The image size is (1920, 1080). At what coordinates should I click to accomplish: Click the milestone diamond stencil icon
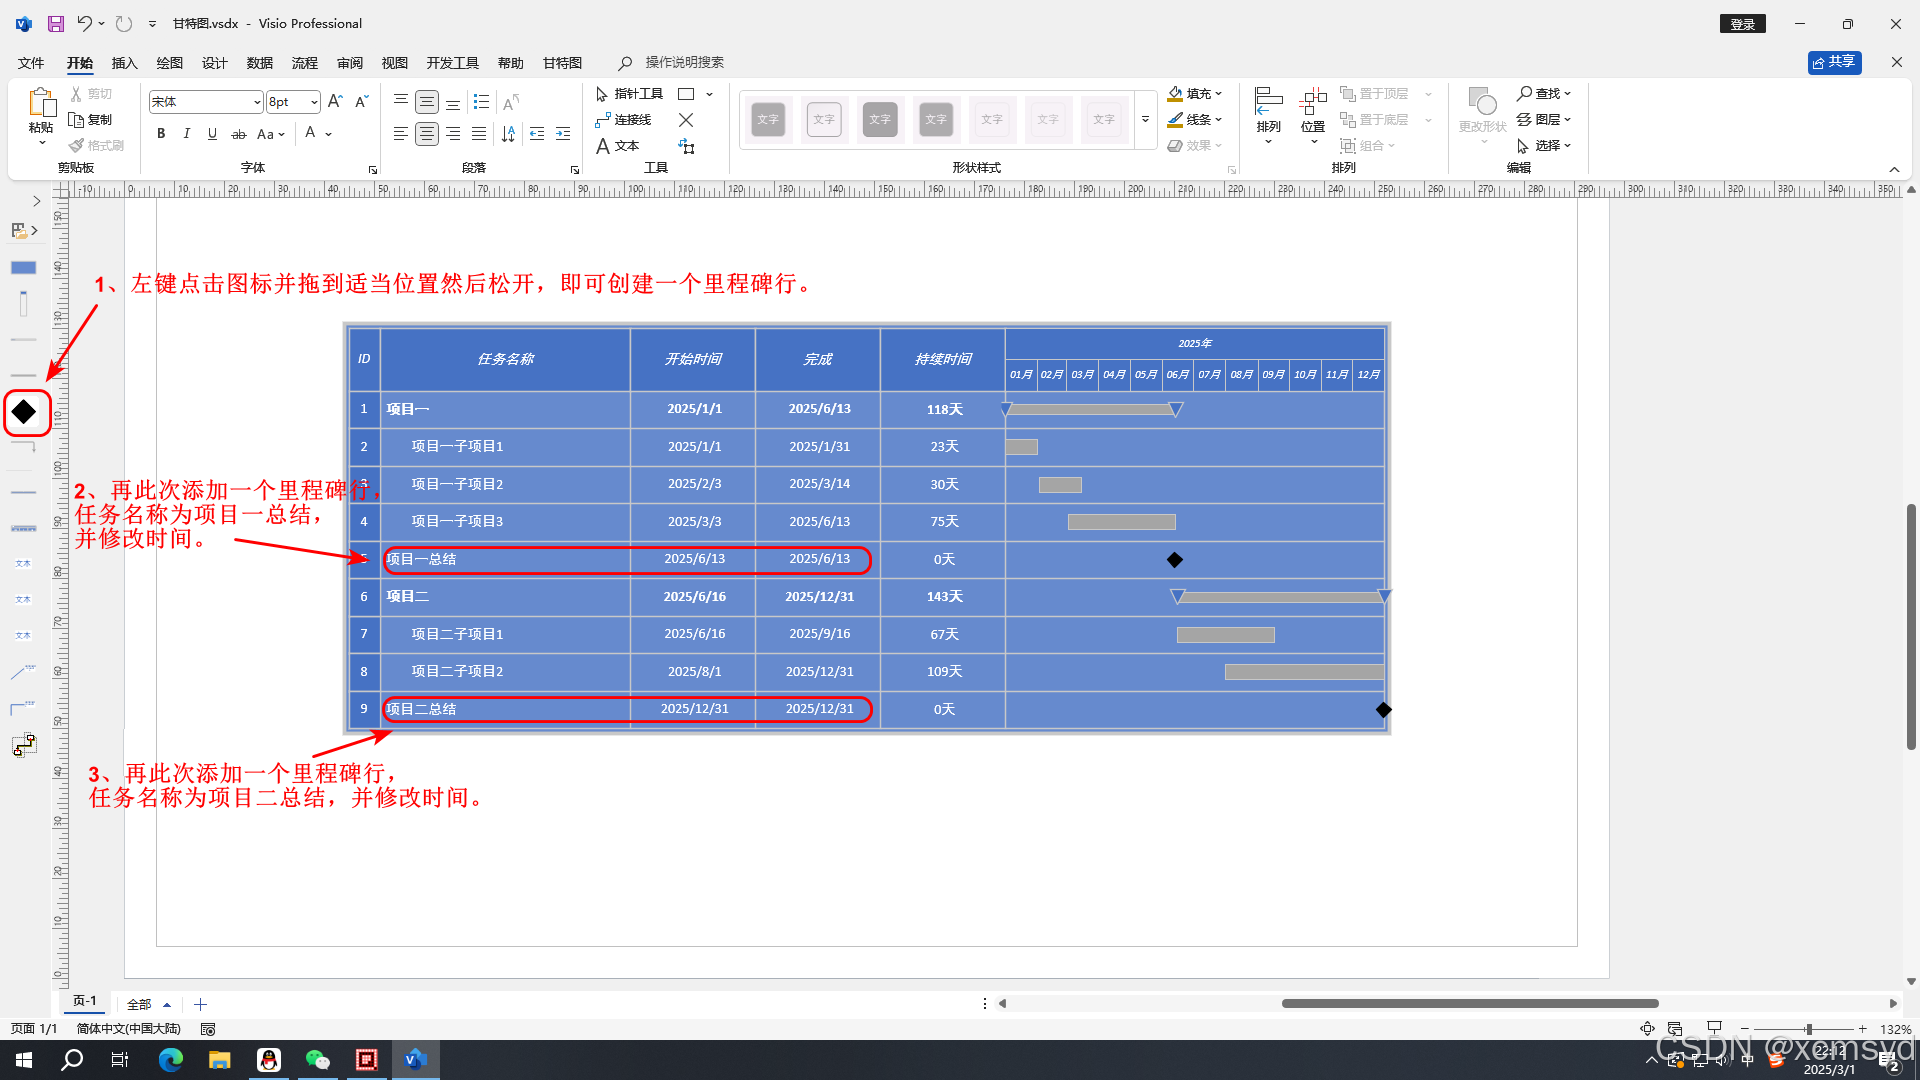(x=24, y=412)
